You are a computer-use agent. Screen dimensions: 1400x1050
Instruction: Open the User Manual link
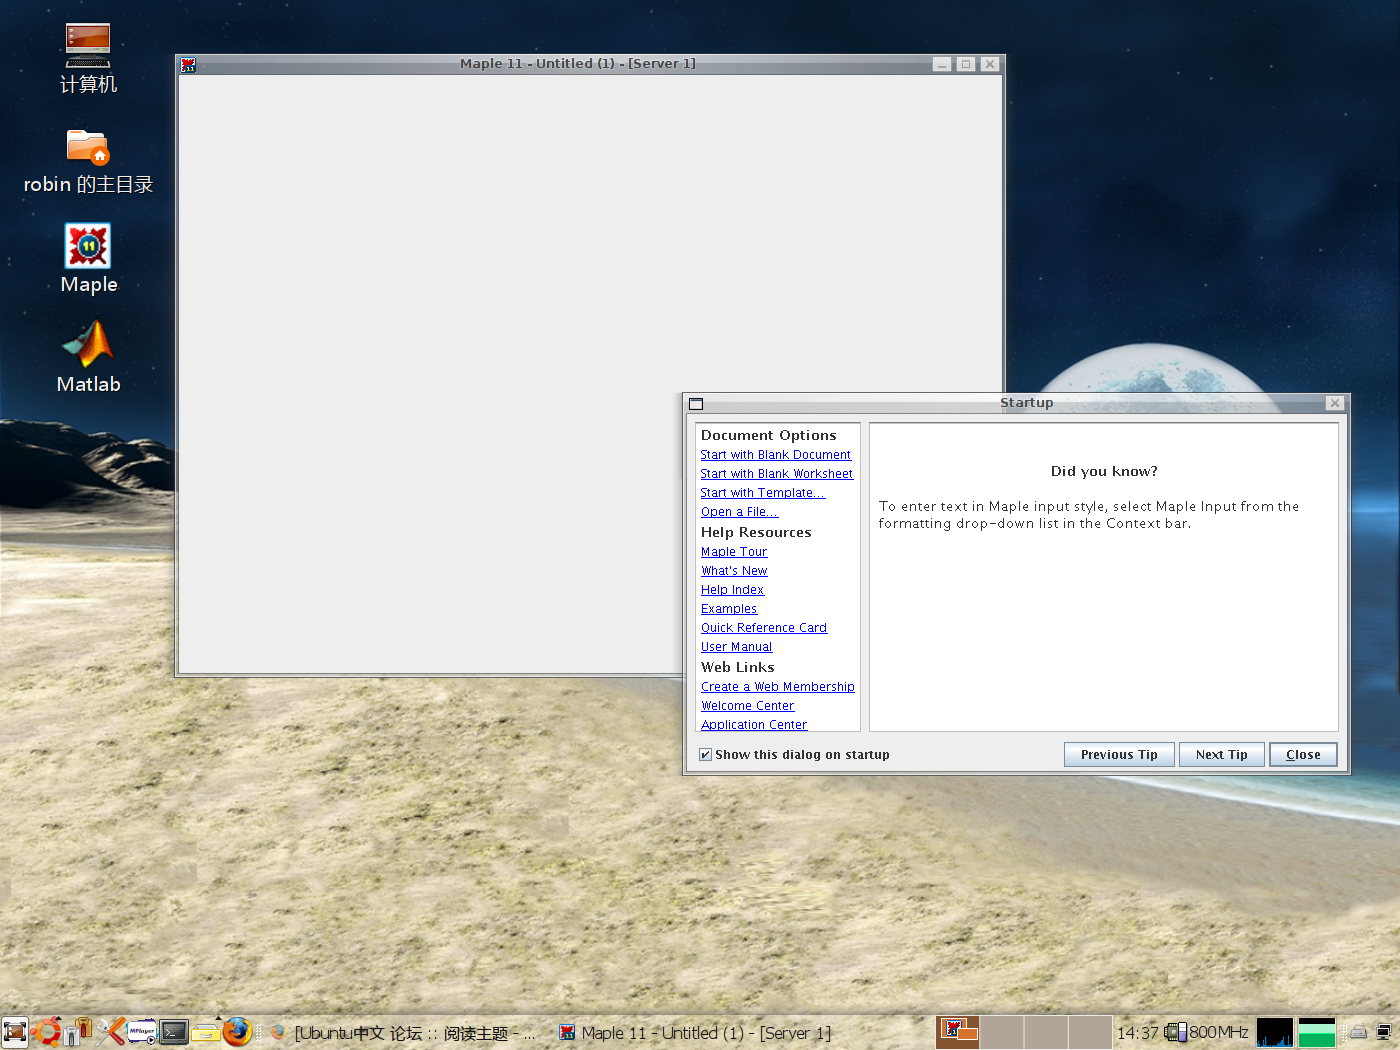[736, 647]
